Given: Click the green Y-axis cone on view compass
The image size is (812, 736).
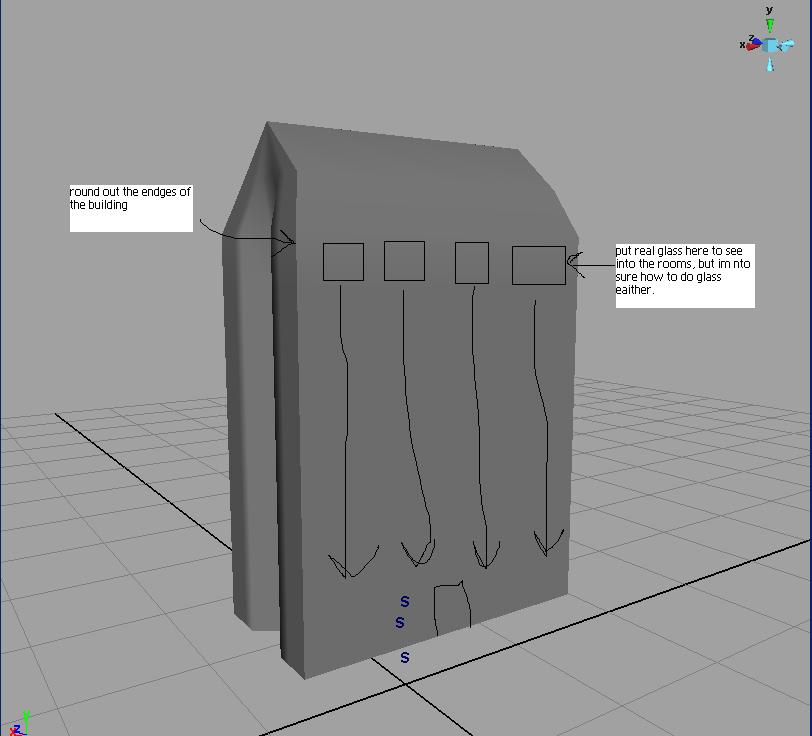Looking at the screenshot, I should coord(770,25).
